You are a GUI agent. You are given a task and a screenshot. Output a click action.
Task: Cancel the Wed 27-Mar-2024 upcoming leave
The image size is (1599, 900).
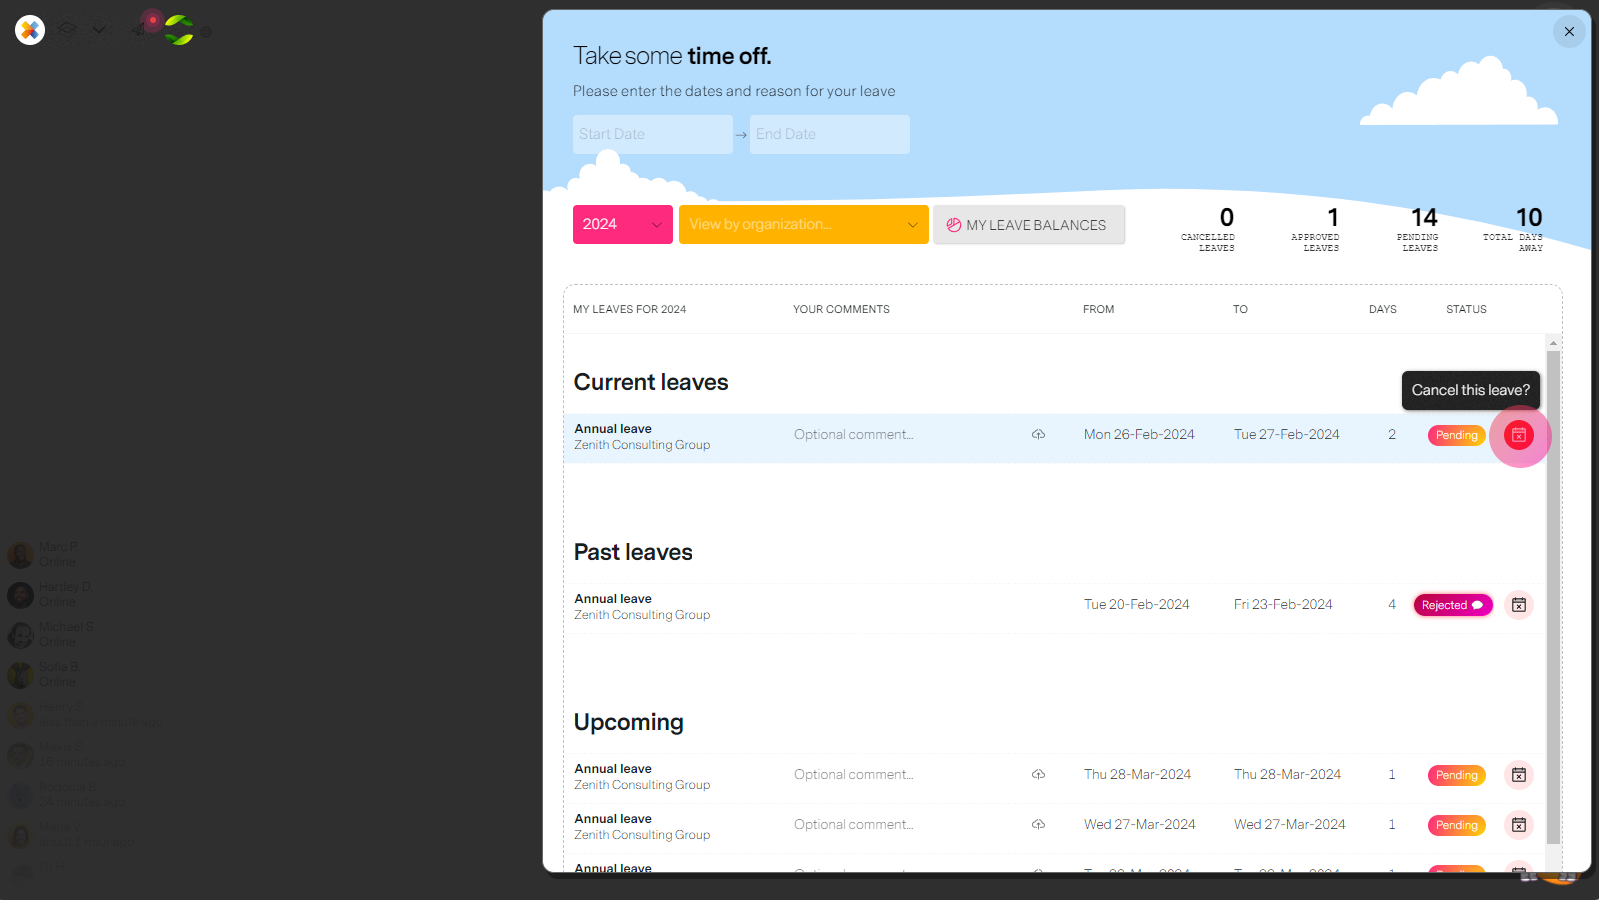coord(1519,825)
